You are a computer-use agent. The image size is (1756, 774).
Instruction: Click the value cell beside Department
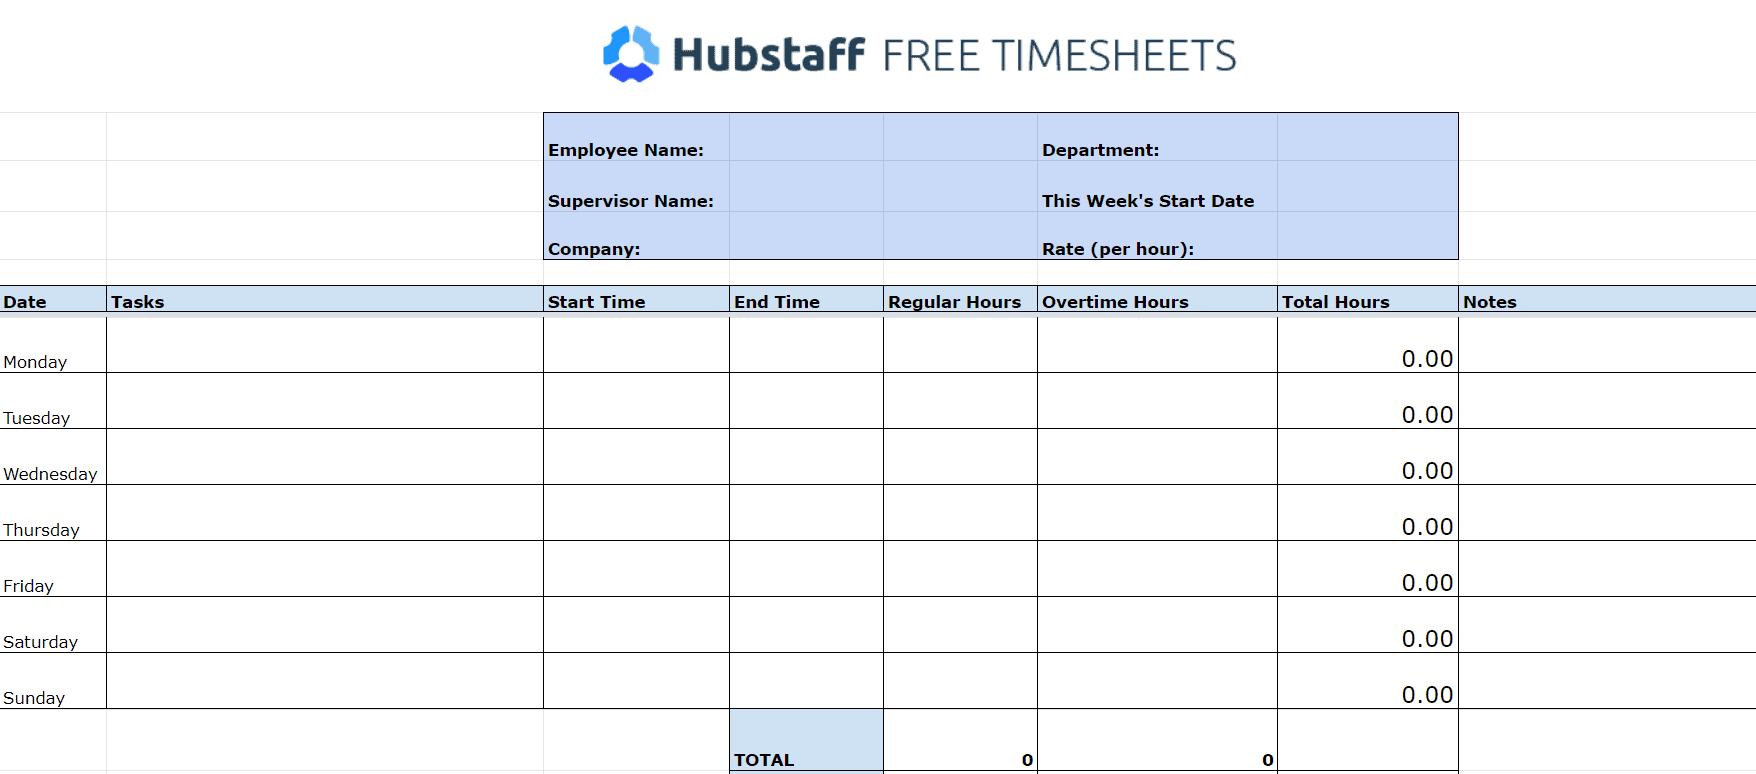(1368, 137)
